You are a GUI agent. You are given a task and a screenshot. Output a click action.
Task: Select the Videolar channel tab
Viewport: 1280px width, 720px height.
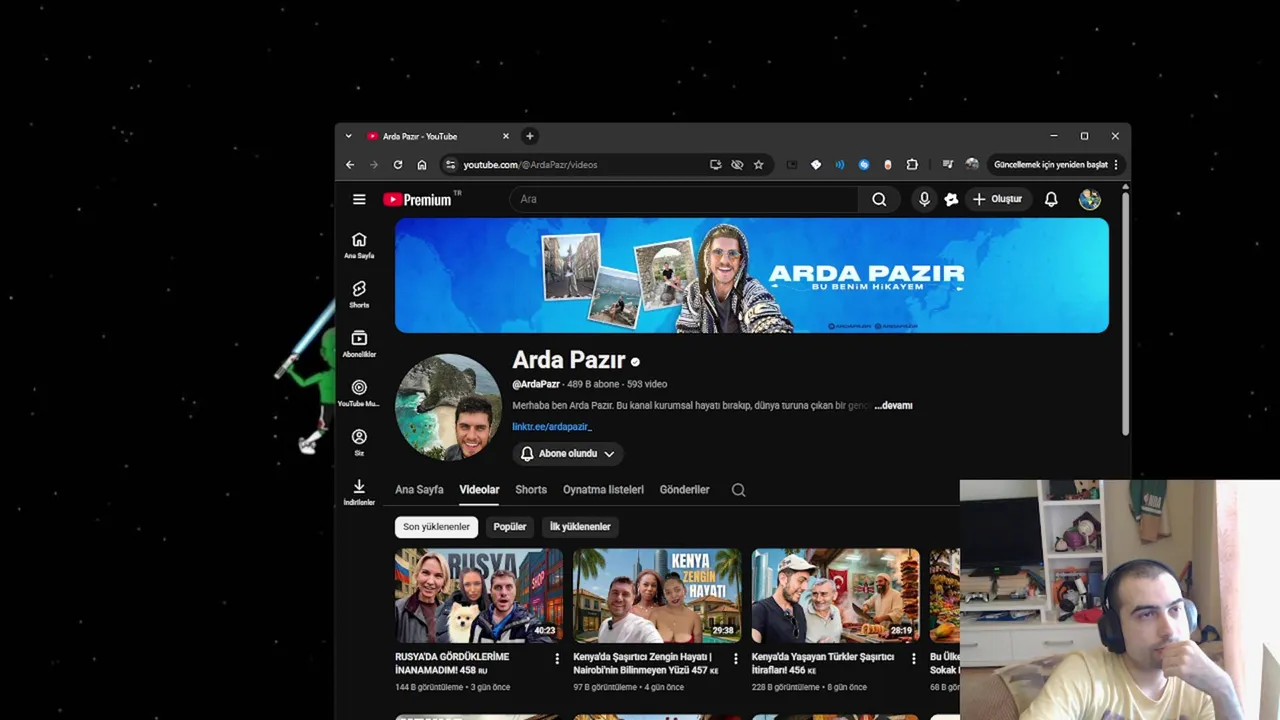[479, 490]
